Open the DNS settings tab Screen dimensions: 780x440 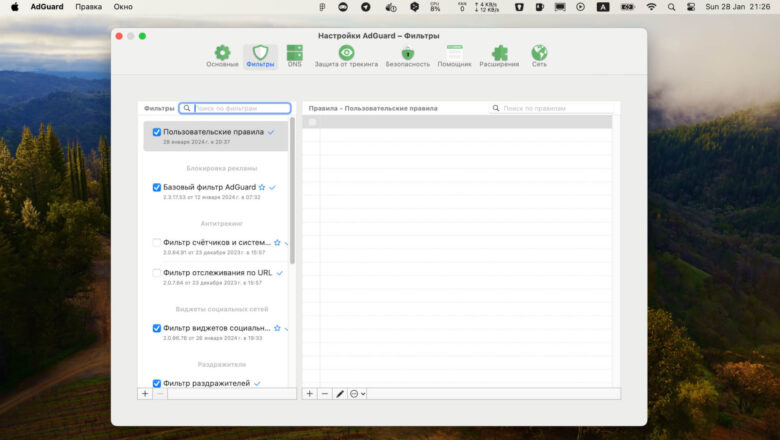294,56
